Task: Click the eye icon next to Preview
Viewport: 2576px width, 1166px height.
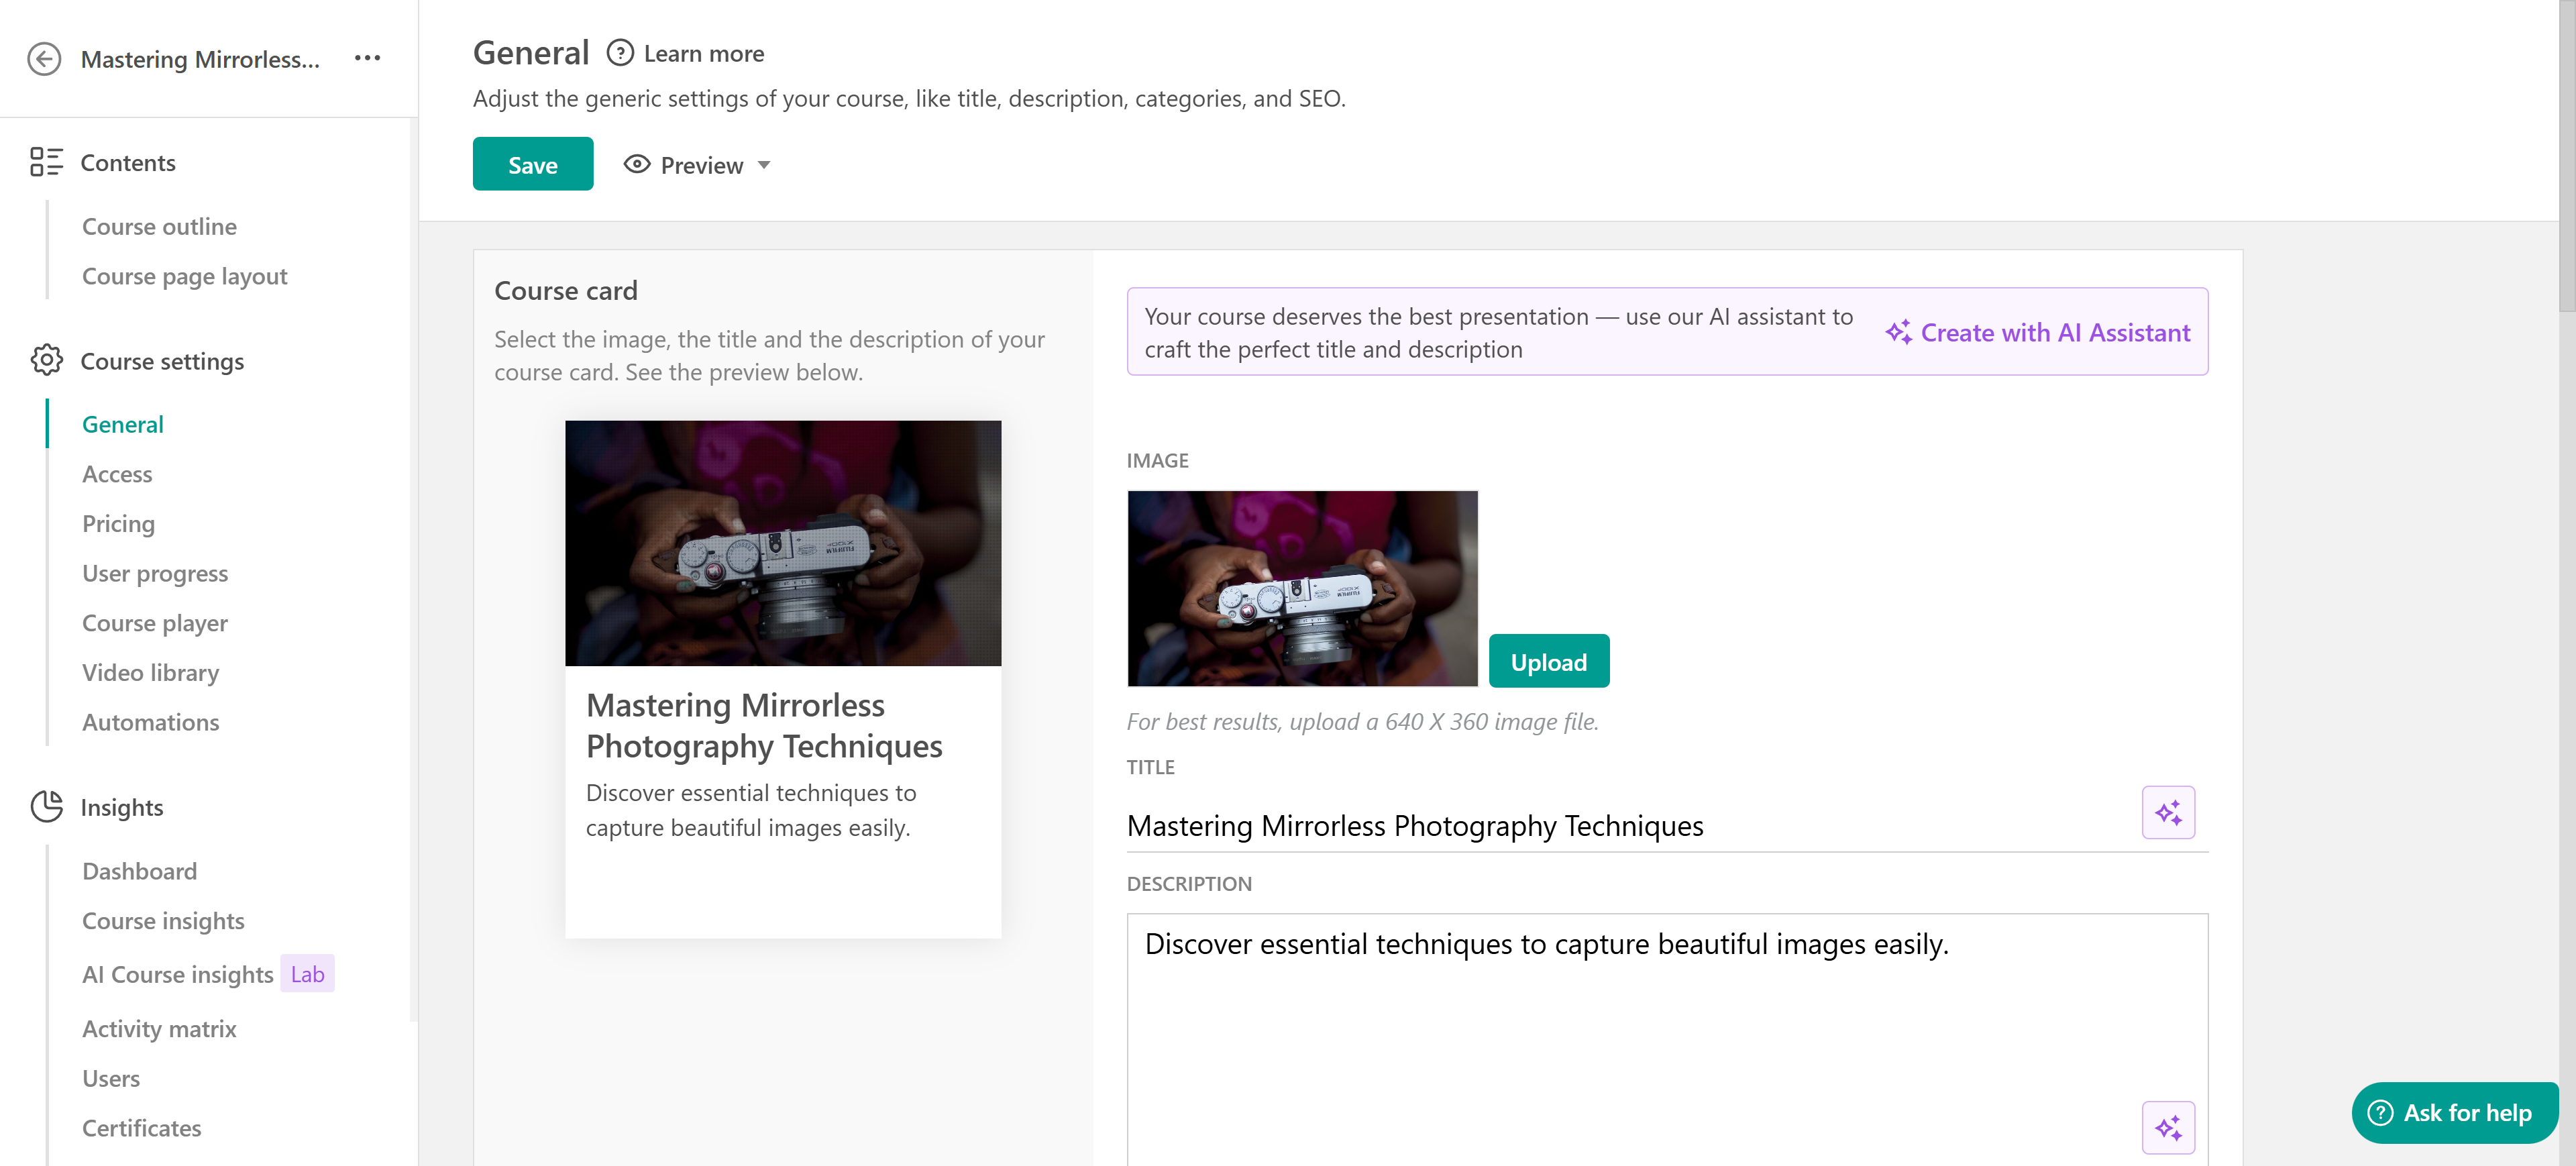Action: [637, 164]
